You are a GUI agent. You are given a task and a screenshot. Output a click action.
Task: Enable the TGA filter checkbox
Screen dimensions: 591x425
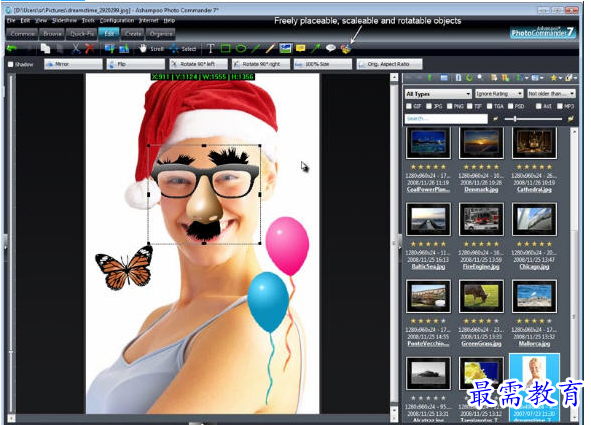click(490, 106)
